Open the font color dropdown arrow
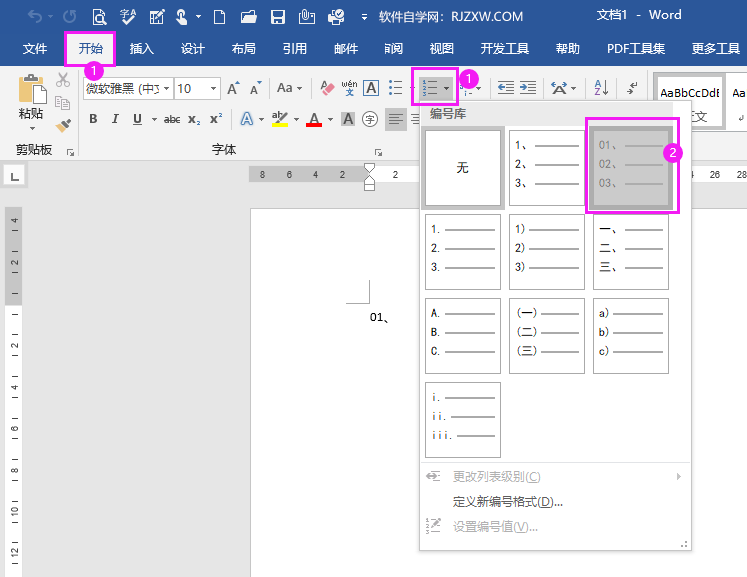The width and height of the screenshot is (747, 577). (x=330, y=119)
